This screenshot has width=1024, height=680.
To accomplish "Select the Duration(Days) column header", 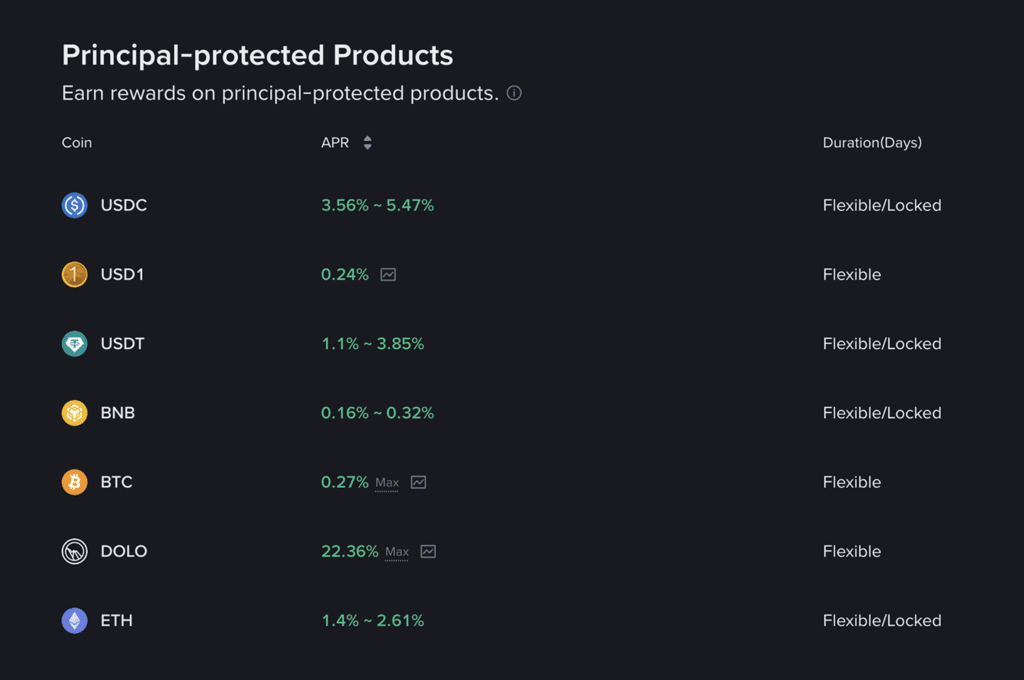I will (x=871, y=142).
